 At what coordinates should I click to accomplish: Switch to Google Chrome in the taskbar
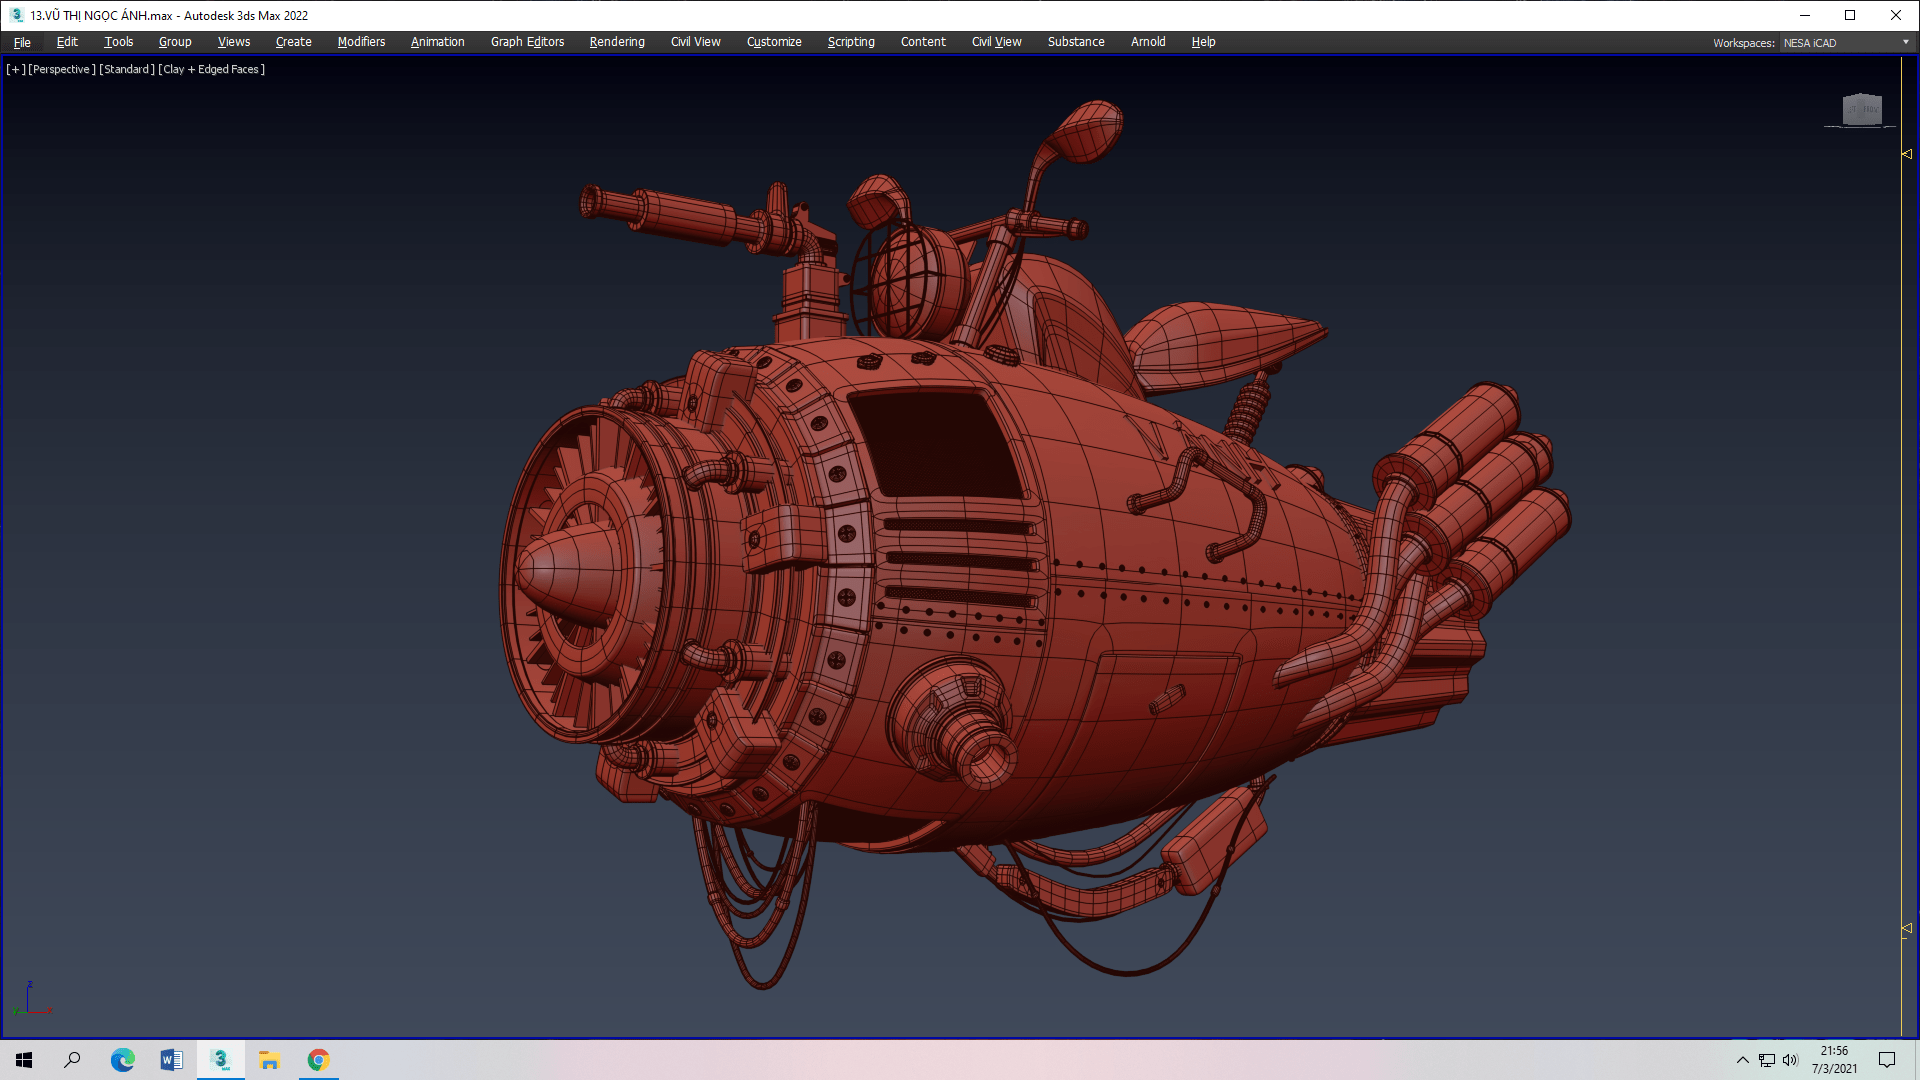[318, 1060]
